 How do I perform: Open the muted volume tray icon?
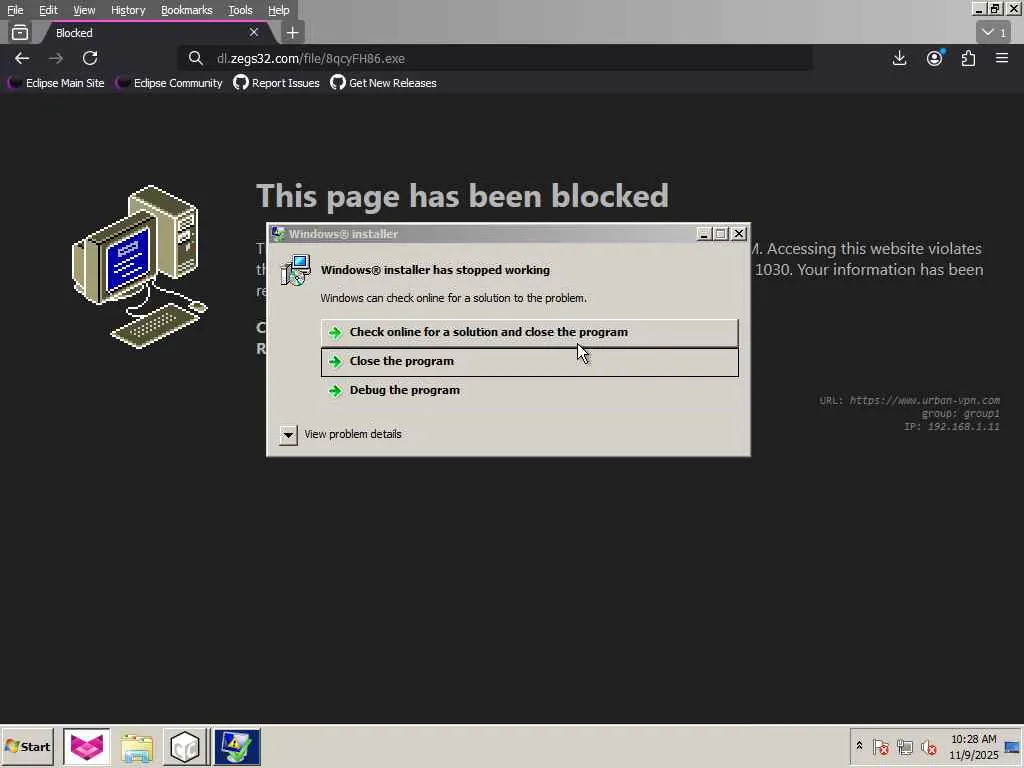pos(928,746)
